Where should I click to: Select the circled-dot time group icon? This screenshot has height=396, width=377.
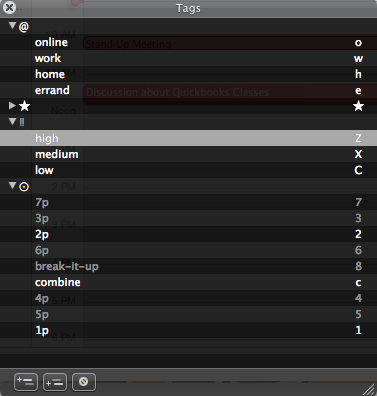pos(24,187)
